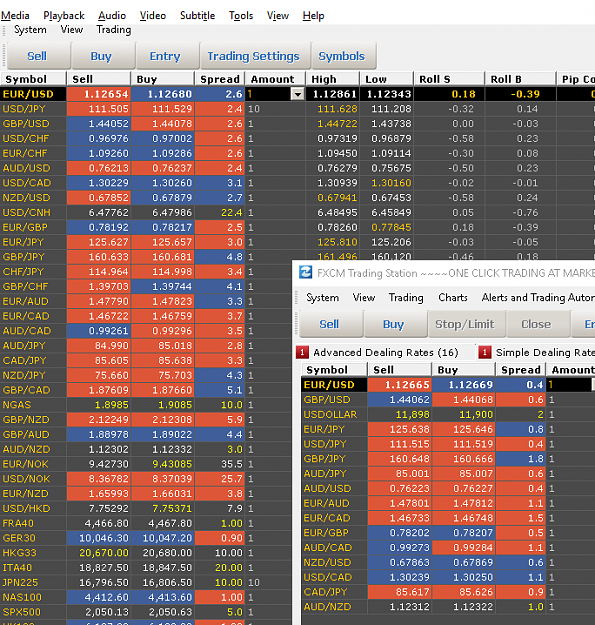This screenshot has height=625, width=595.
Task: Open the Help menu
Action: point(313,16)
